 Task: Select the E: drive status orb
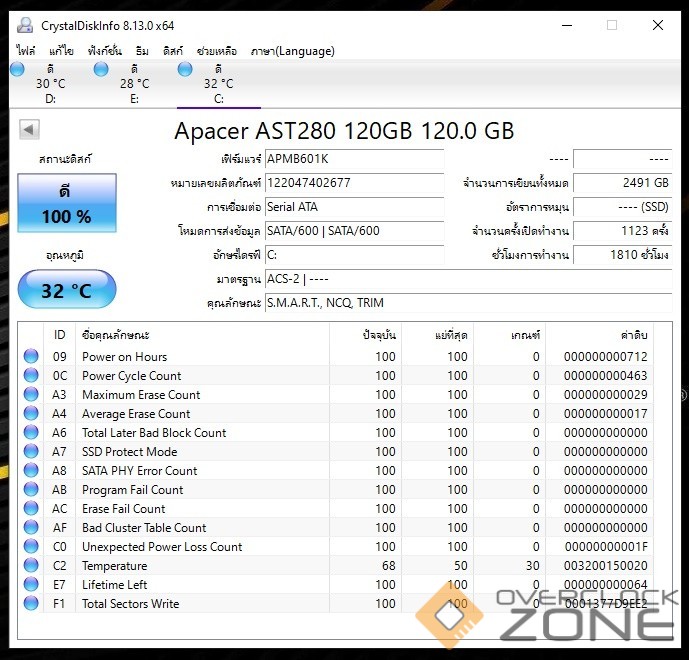point(101,69)
